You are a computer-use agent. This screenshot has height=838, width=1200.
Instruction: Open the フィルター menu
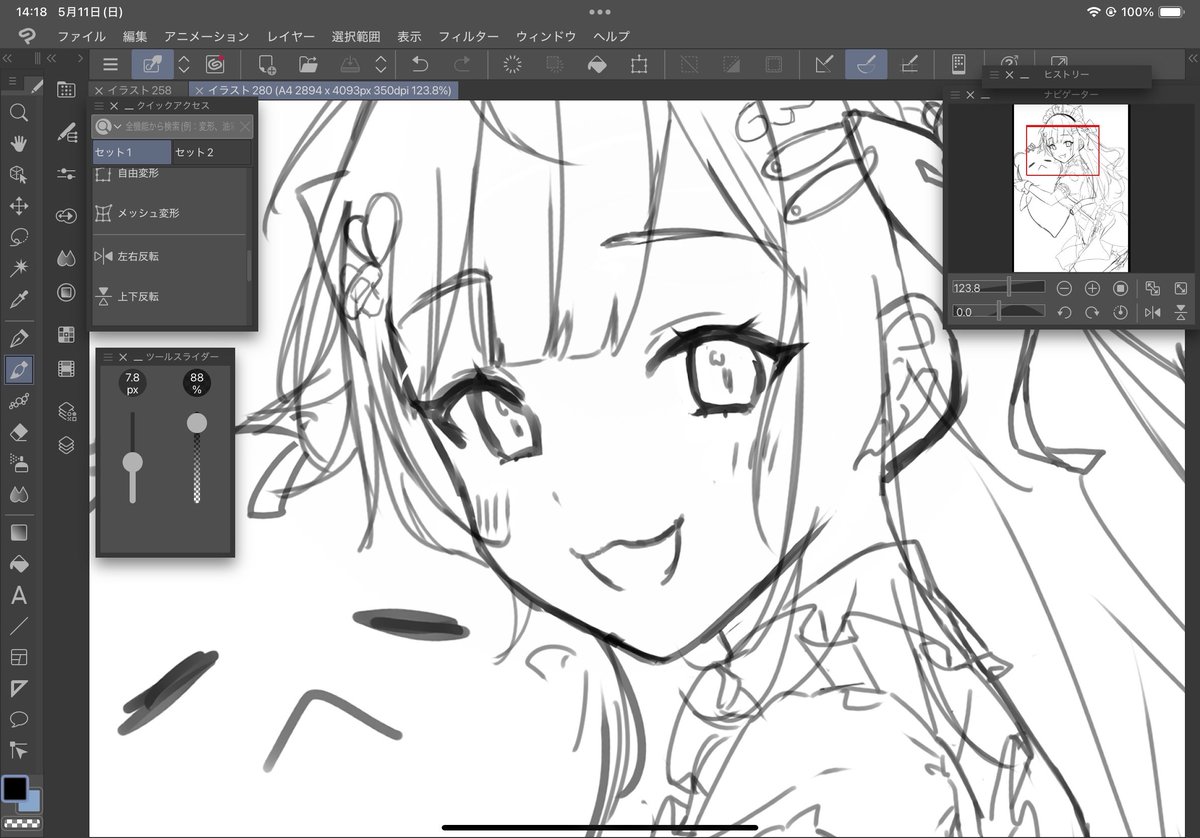click(x=468, y=36)
